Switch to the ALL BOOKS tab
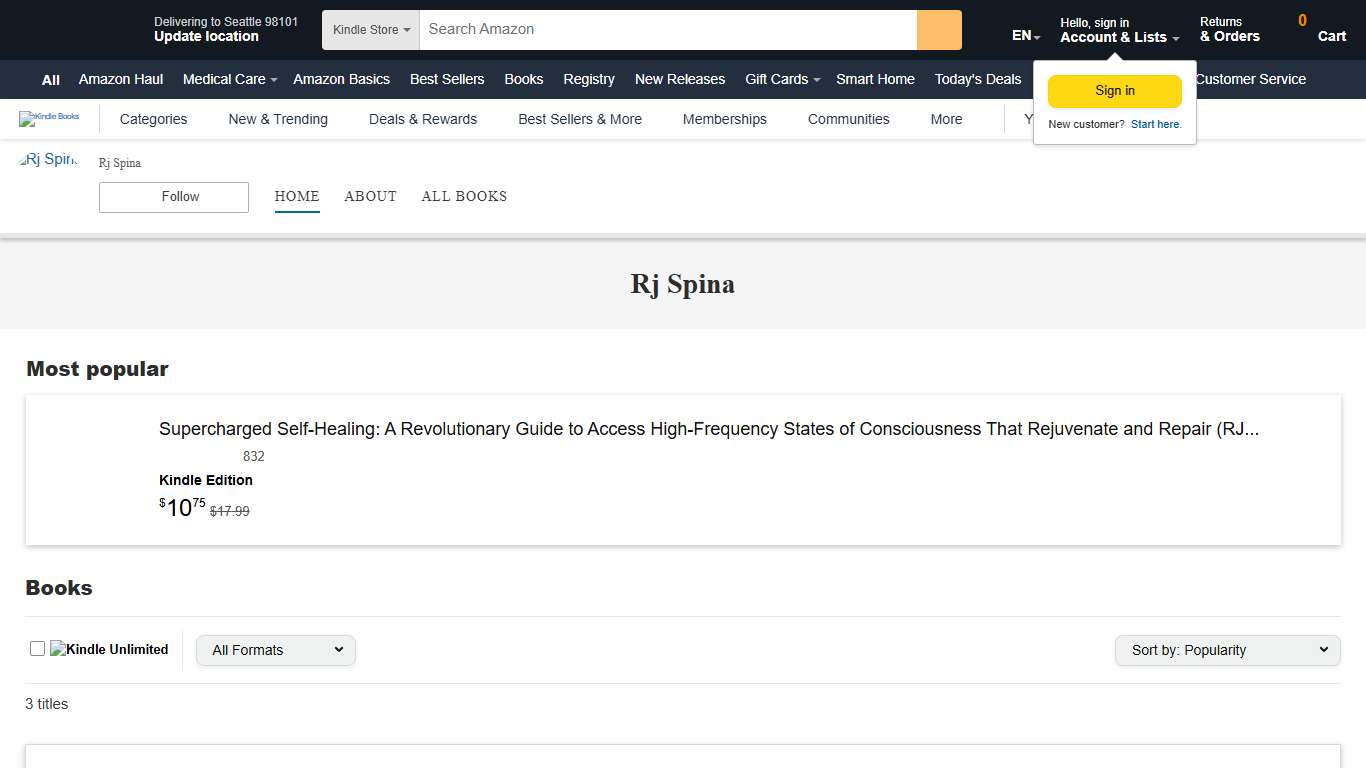The image size is (1366, 768). [x=464, y=196]
